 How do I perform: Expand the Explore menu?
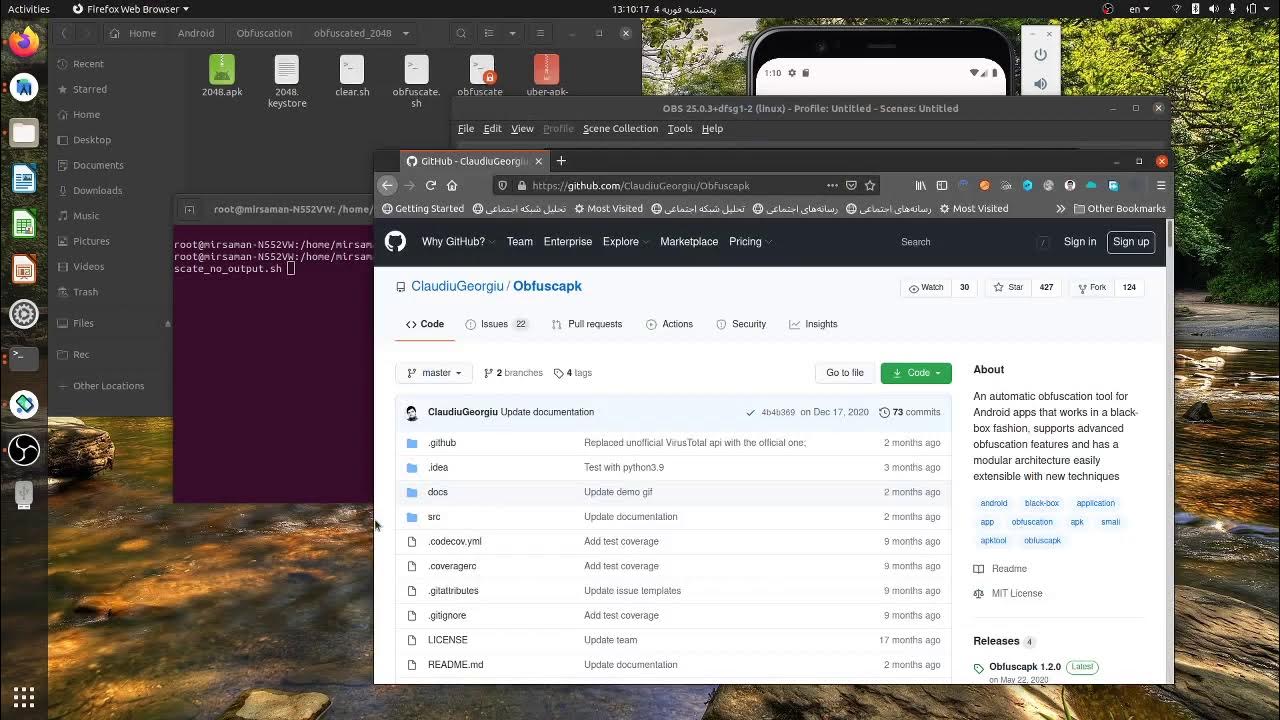[x=625, y=242]
